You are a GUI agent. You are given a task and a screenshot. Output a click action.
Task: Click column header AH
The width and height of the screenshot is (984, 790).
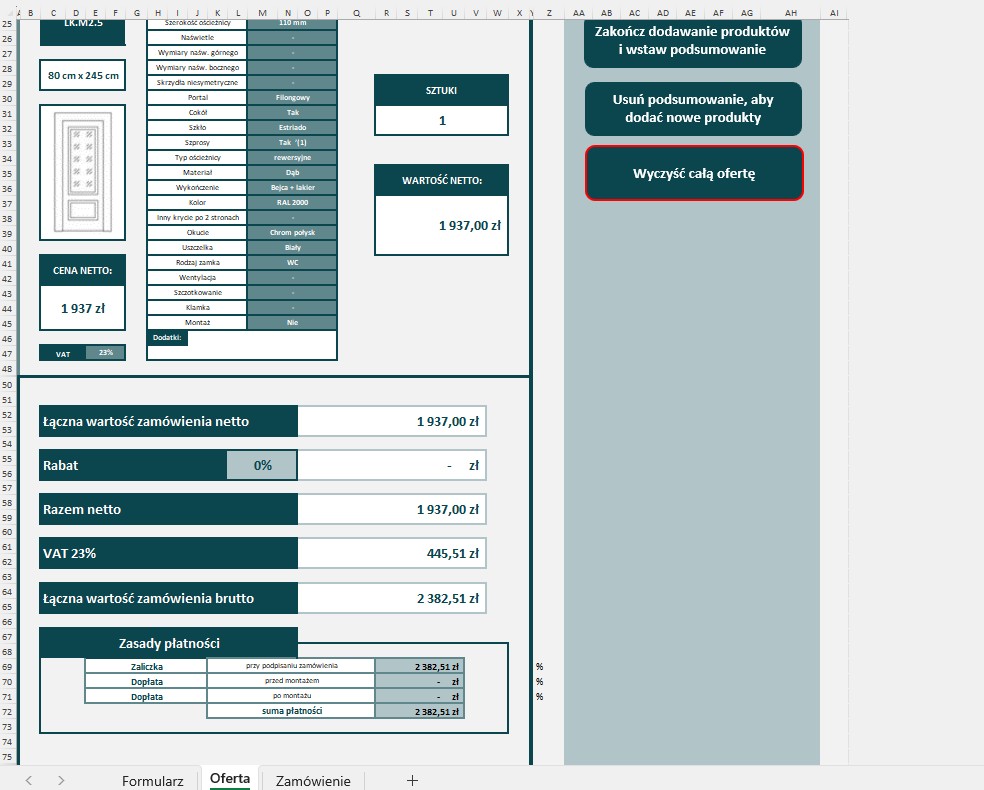[x=790, y=12]
